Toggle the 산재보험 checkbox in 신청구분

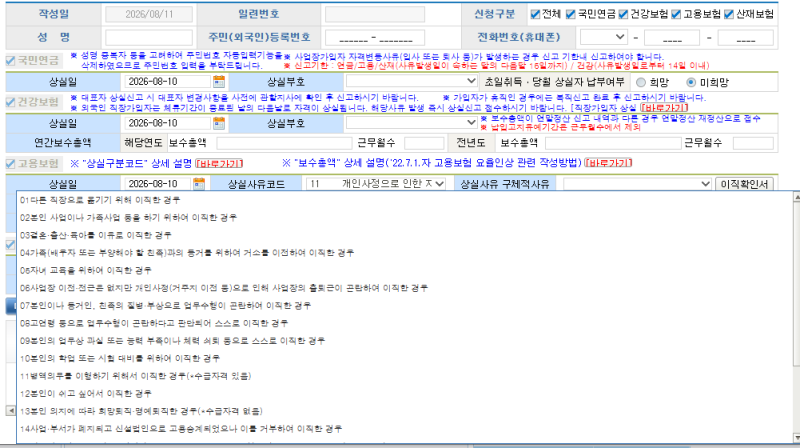pos(729,14)
